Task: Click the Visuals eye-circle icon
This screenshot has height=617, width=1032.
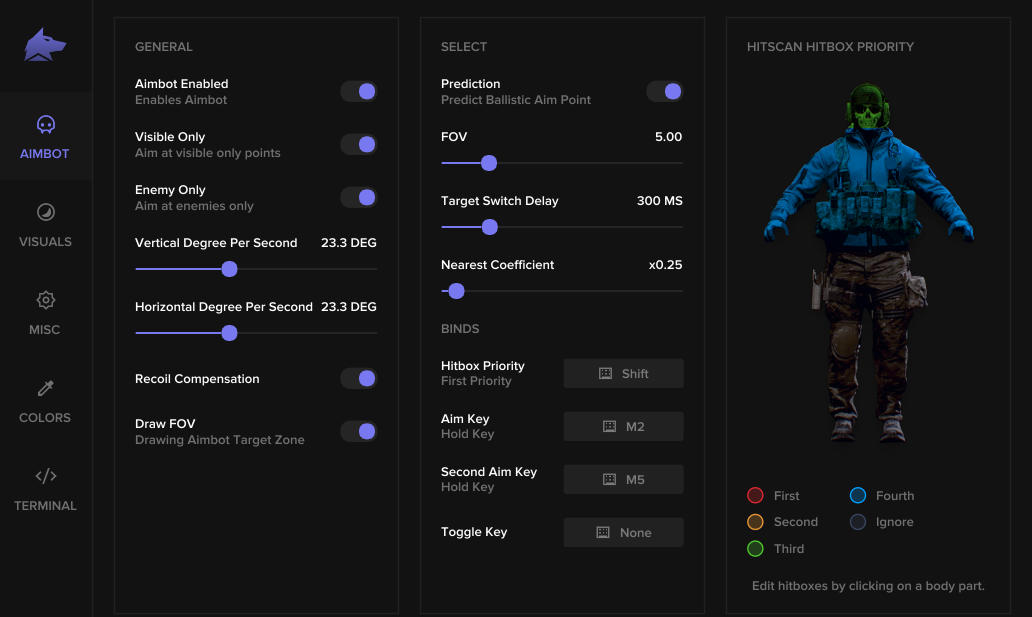Action: (45, 212)
